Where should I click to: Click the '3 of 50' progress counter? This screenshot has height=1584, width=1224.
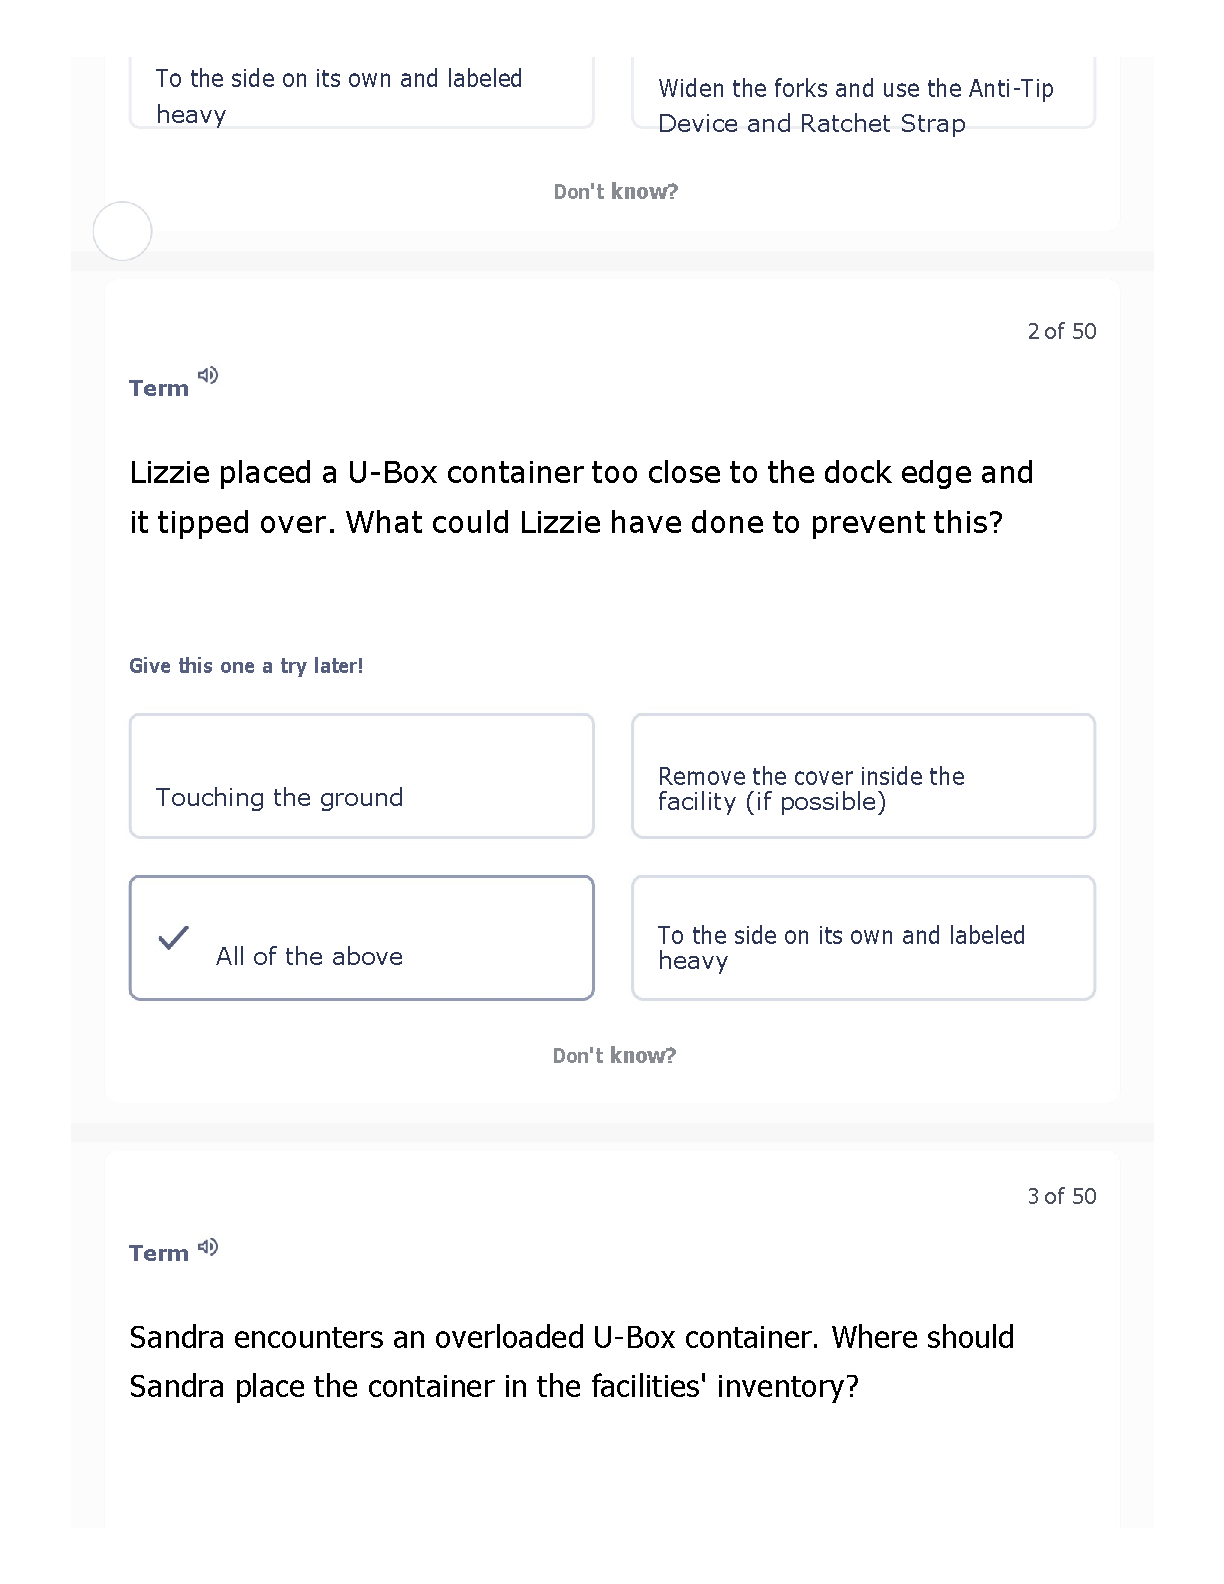pos(1062,1196)
